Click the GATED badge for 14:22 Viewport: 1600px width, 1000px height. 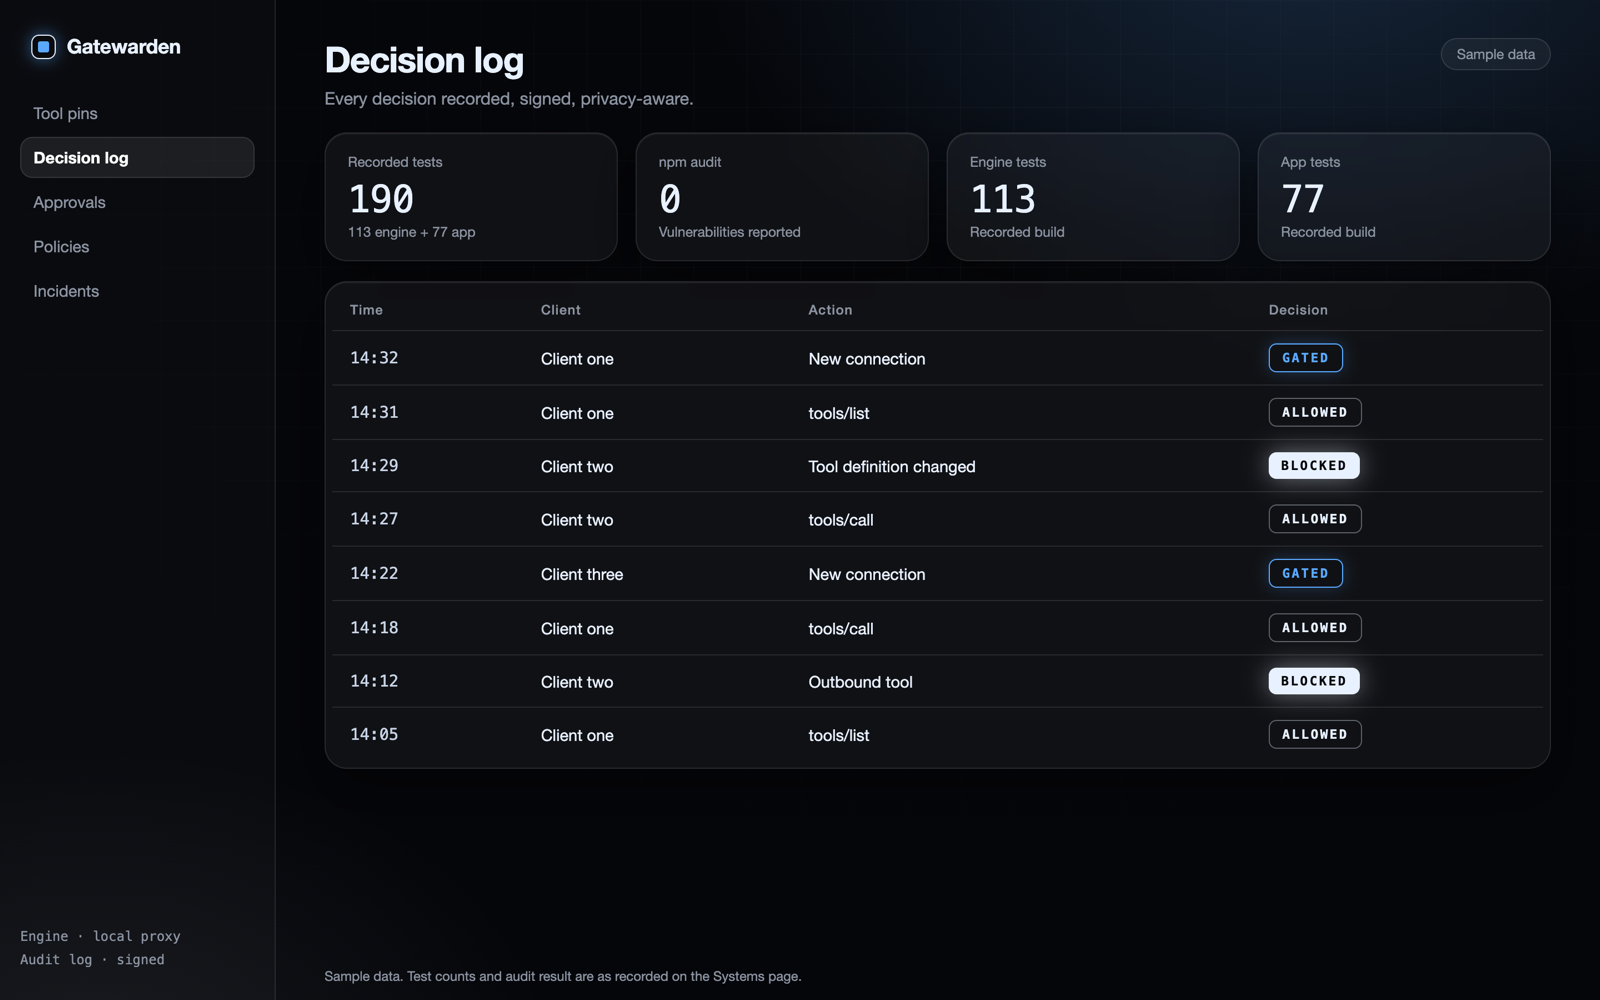(1305, 573)
